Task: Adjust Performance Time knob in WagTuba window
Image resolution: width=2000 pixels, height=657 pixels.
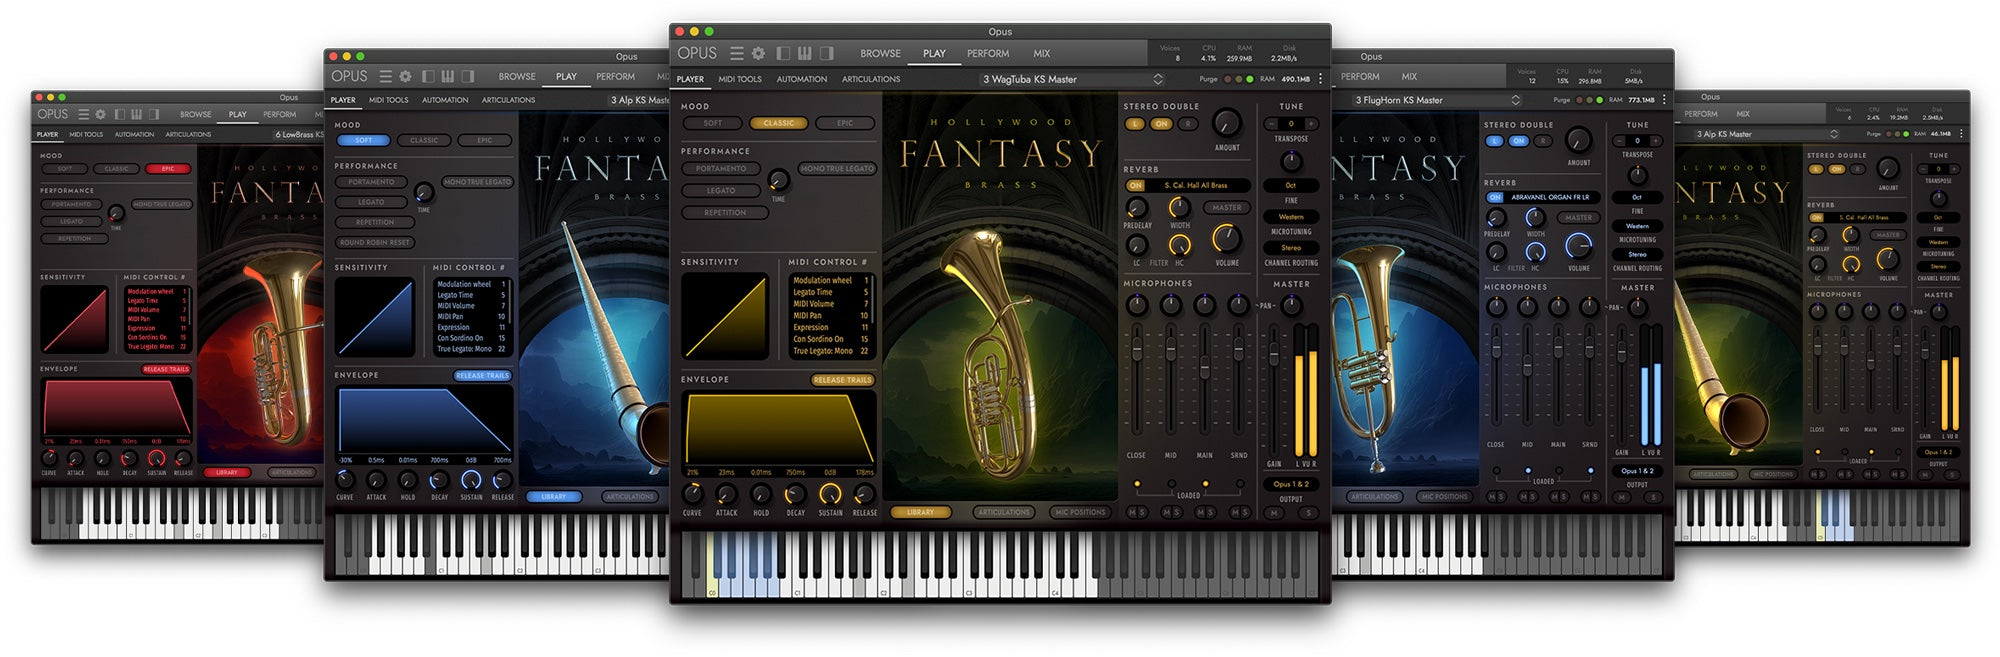Action: coord(778,180)
